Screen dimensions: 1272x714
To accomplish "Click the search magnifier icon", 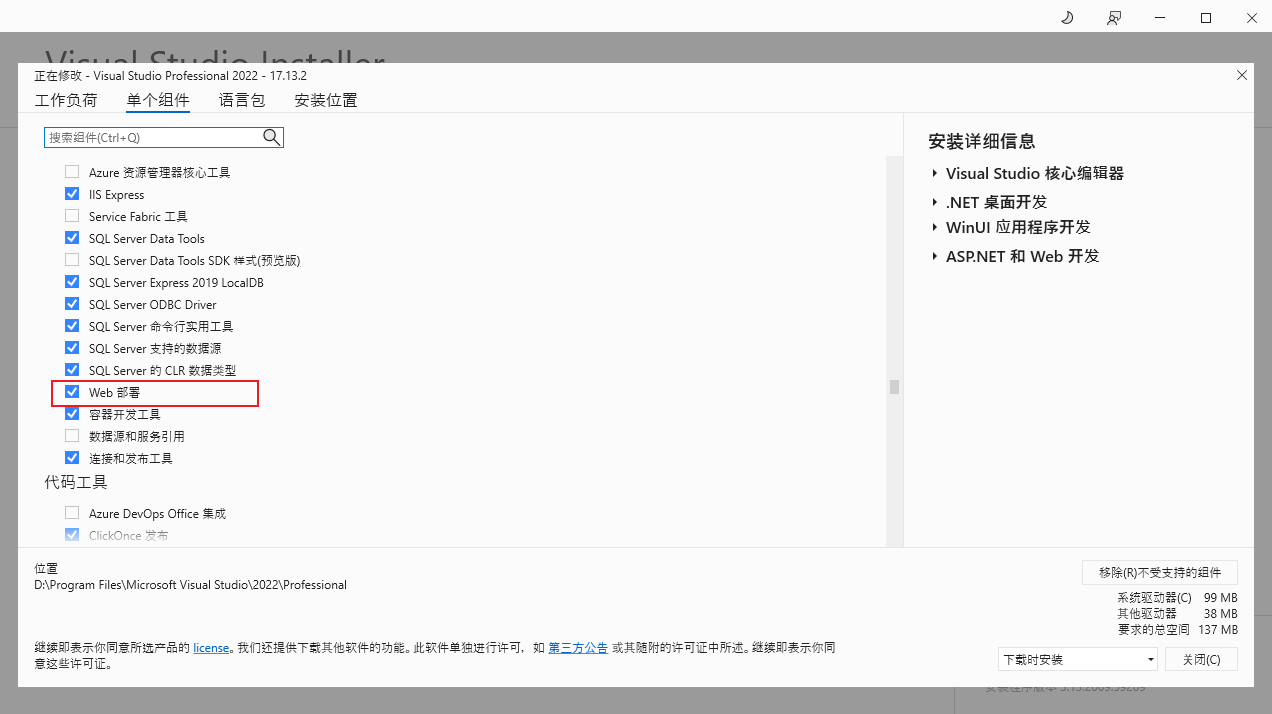I will coord(271,137).
